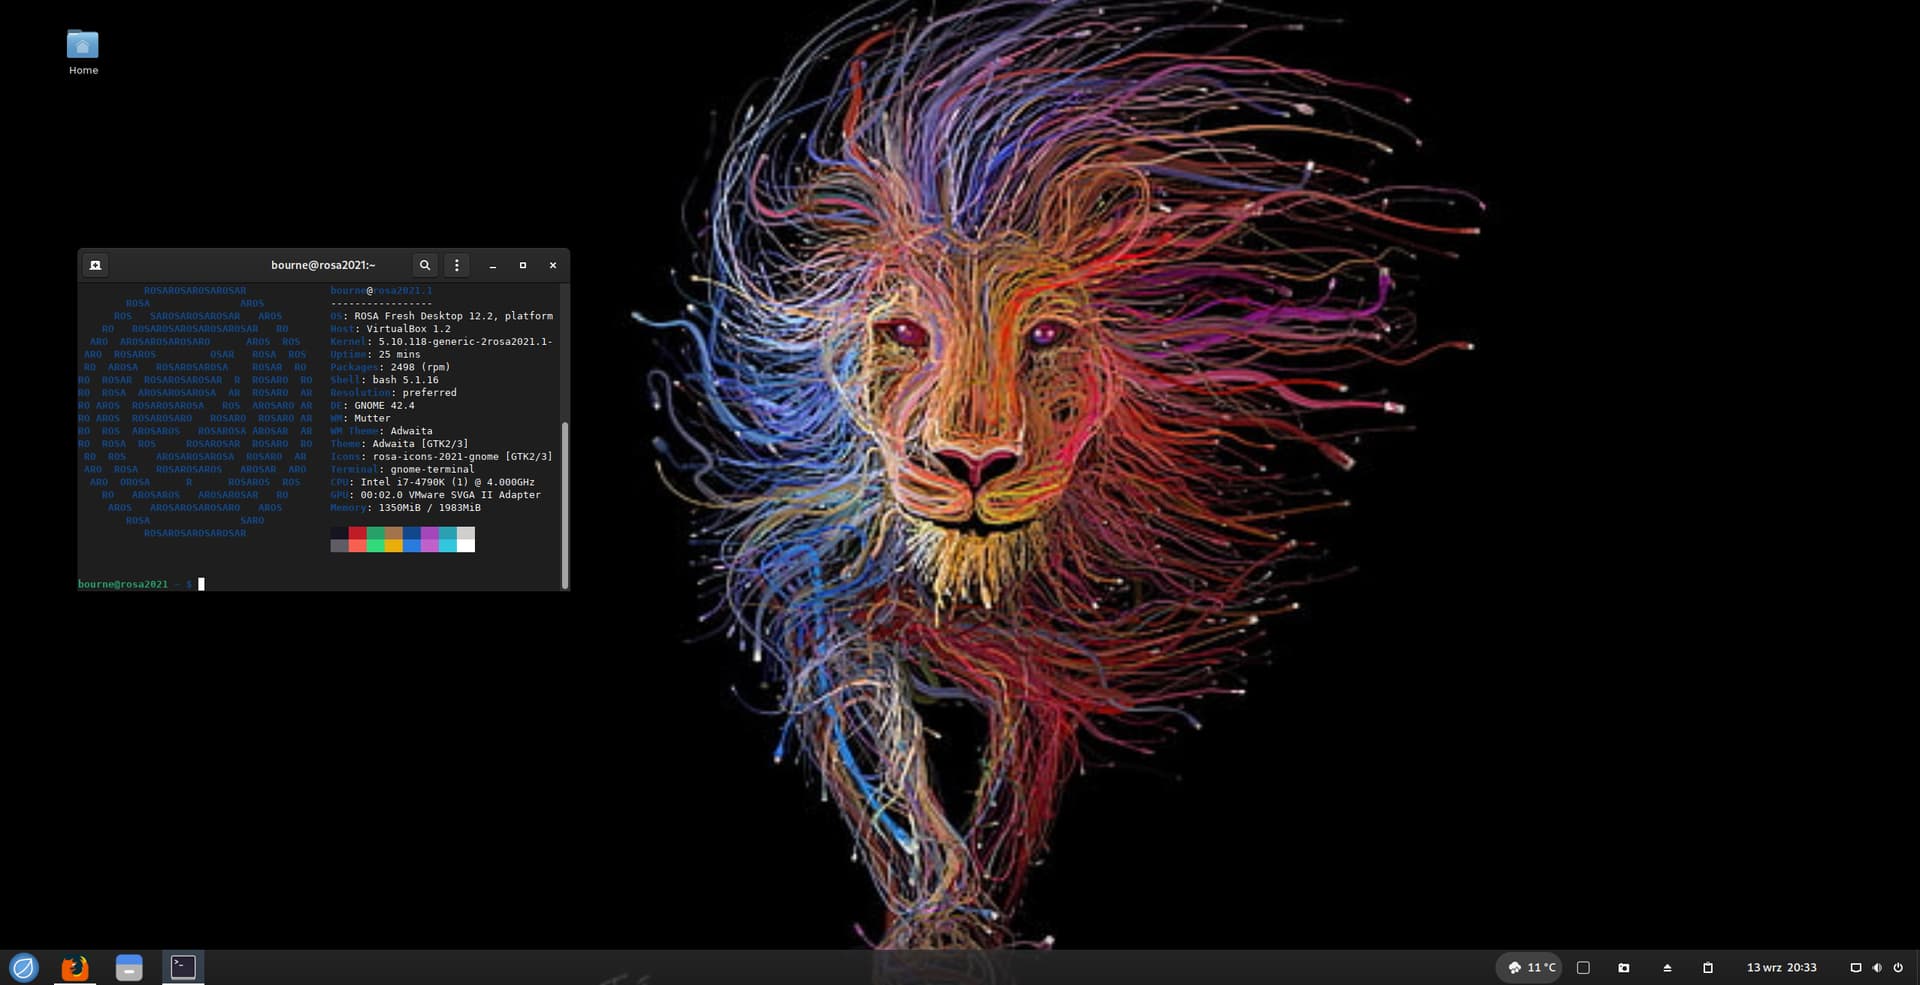Image resolution: width=1920 pixels, height=985 pixels.
Task: Open the Home folder on desktop
Action: 83,50
